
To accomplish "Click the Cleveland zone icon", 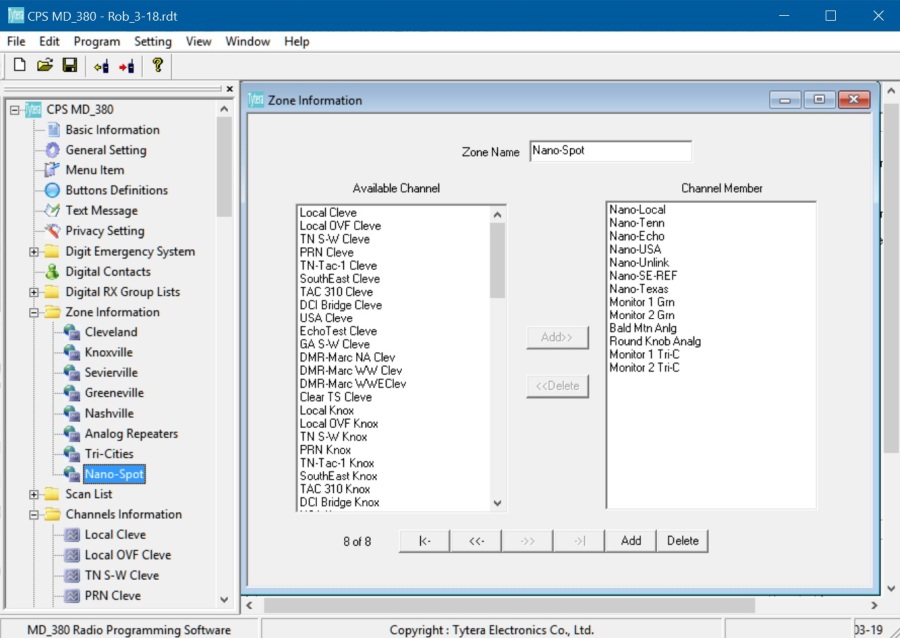I will [72, 332].
